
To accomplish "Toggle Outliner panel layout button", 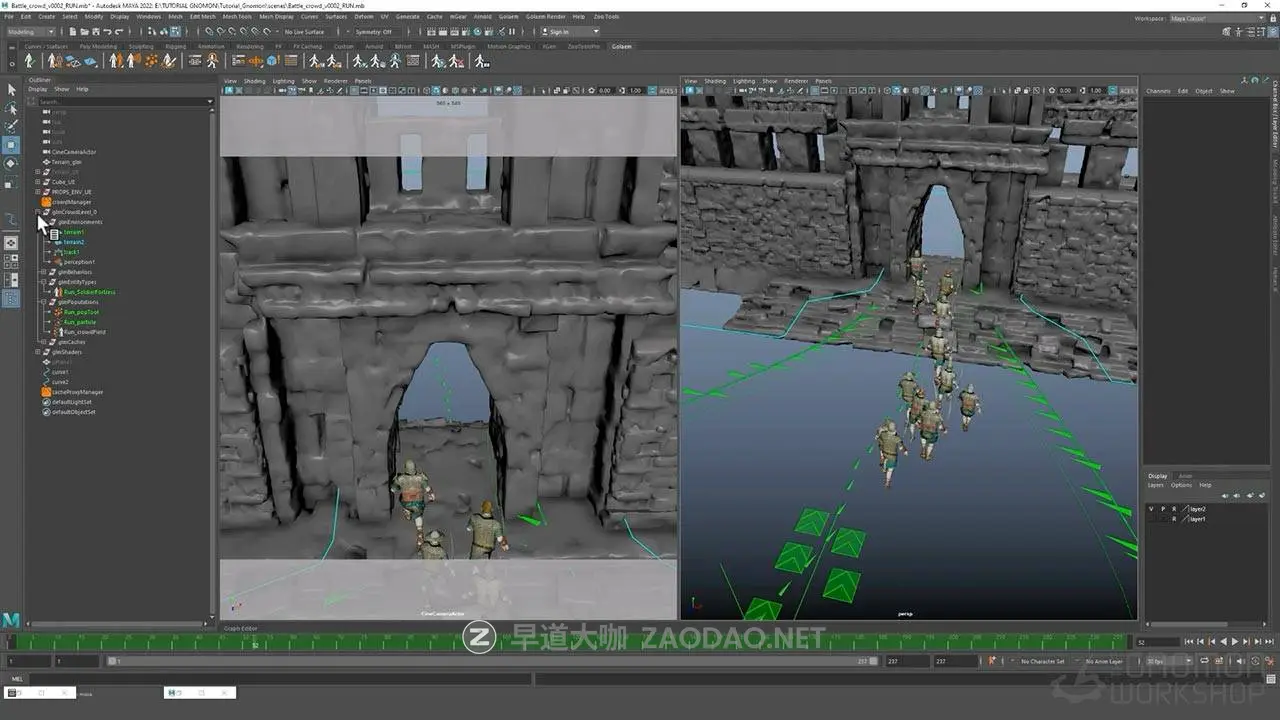I will point(12,299).
